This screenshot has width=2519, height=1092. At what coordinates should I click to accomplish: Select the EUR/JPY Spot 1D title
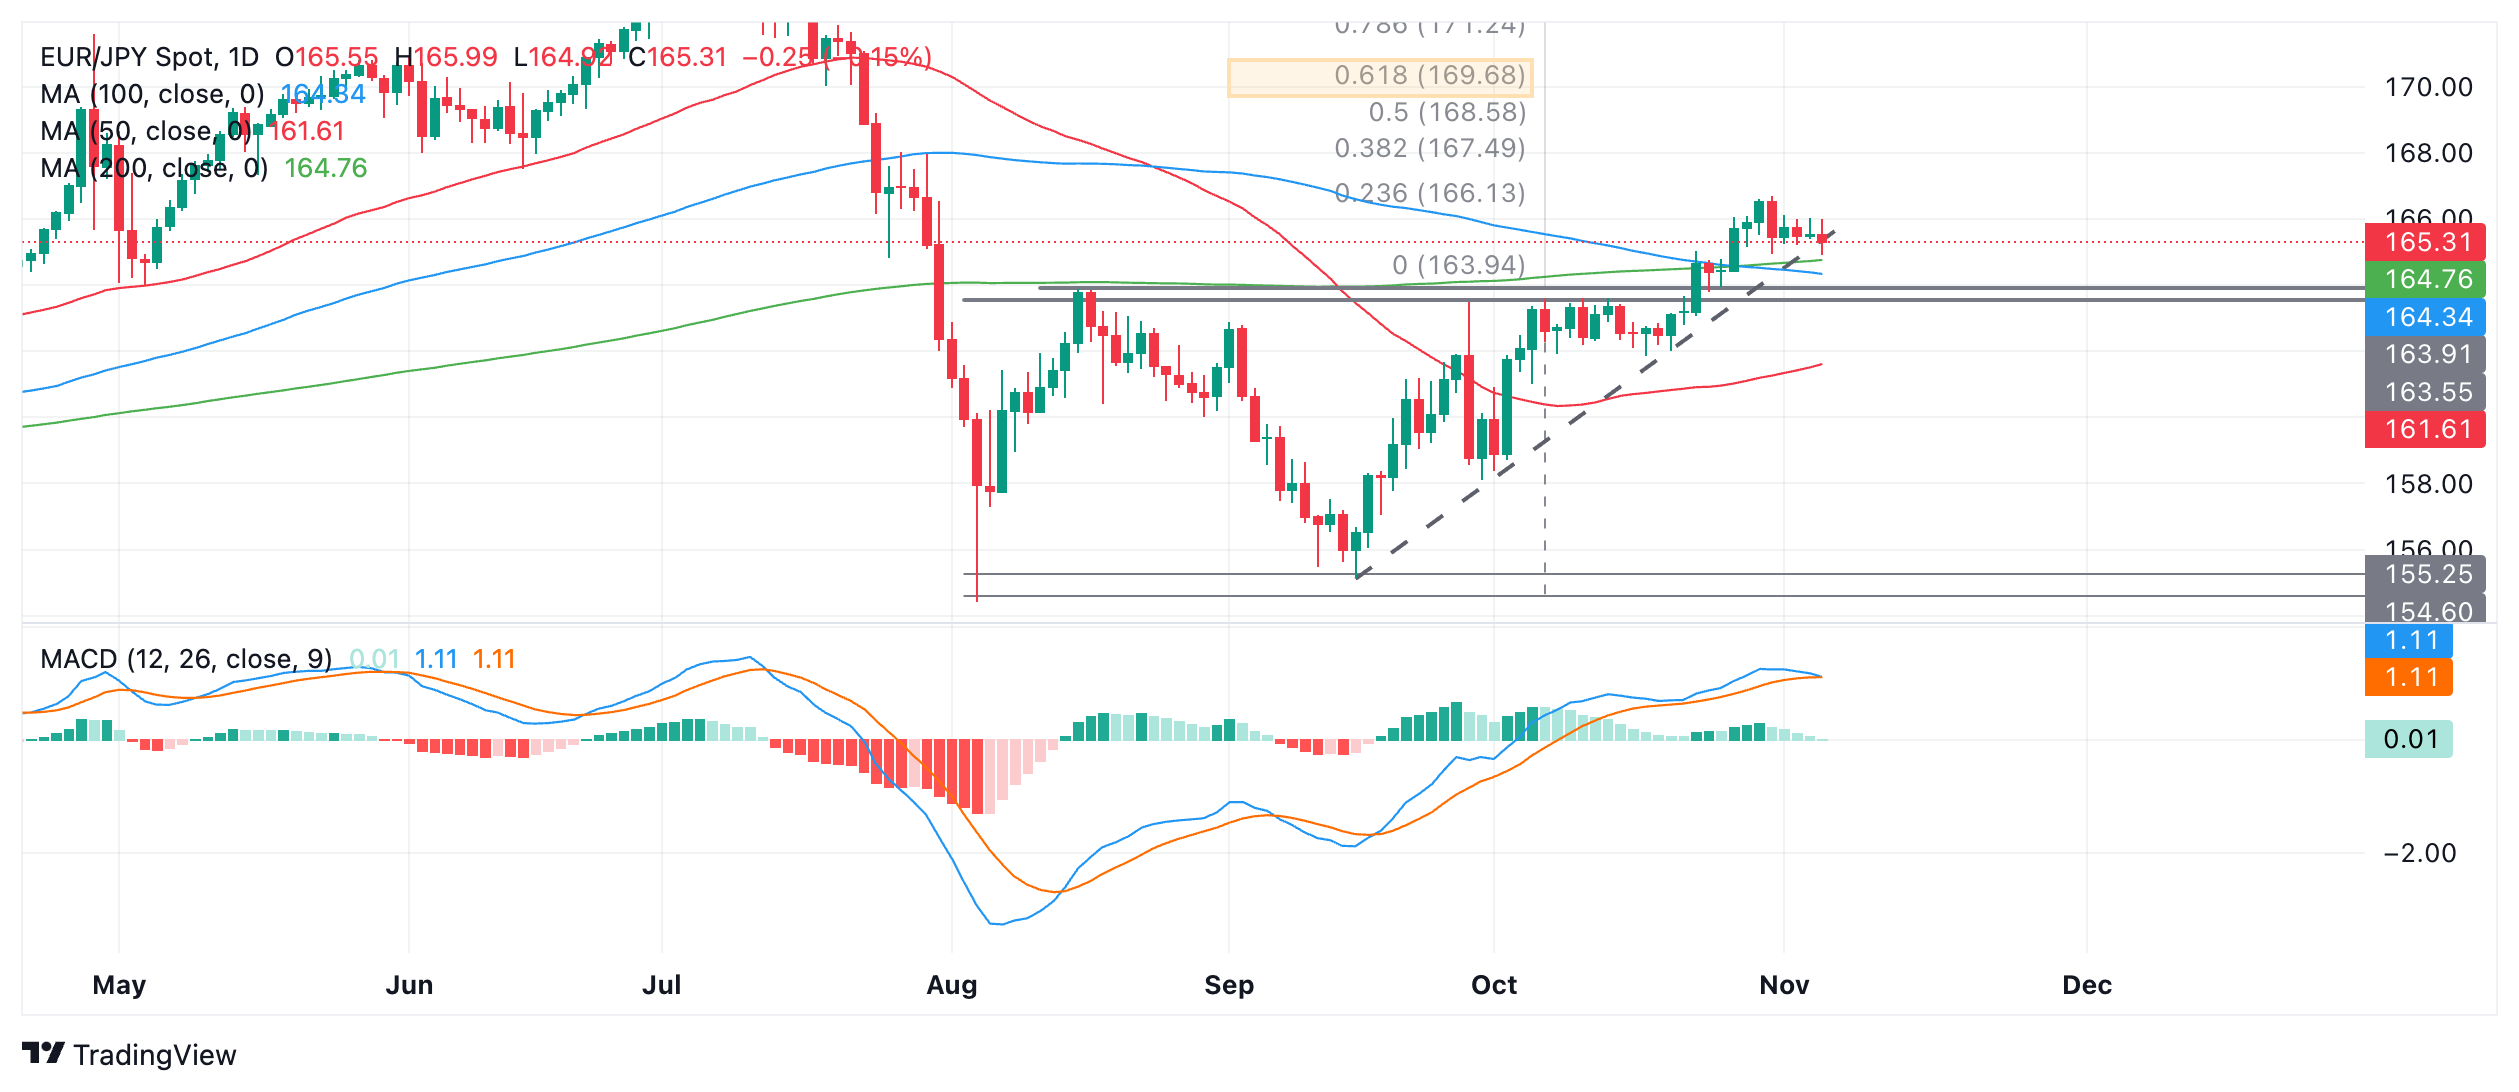[x=150, y=57]
